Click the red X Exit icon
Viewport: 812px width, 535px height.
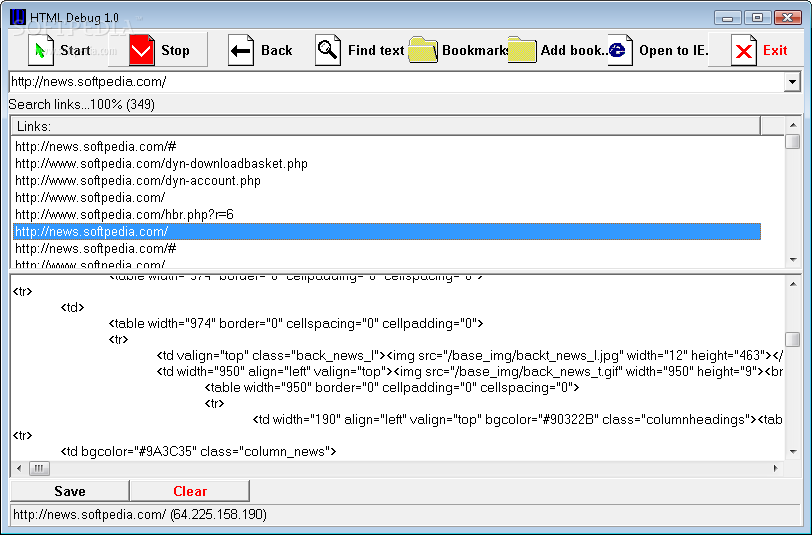pyautogui.click(x=744, y=50)
